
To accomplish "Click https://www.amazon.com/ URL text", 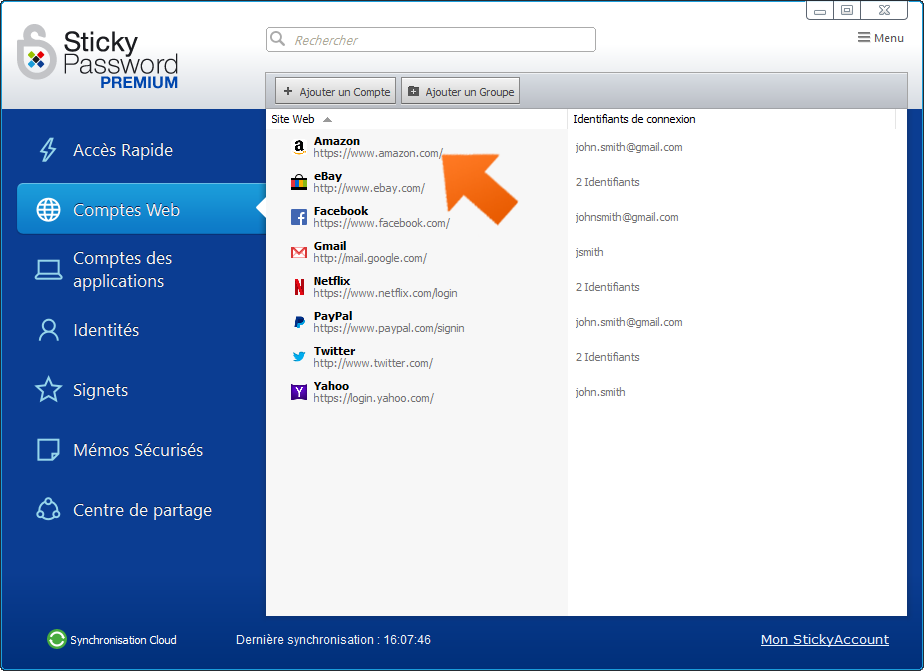I will 378,153.
